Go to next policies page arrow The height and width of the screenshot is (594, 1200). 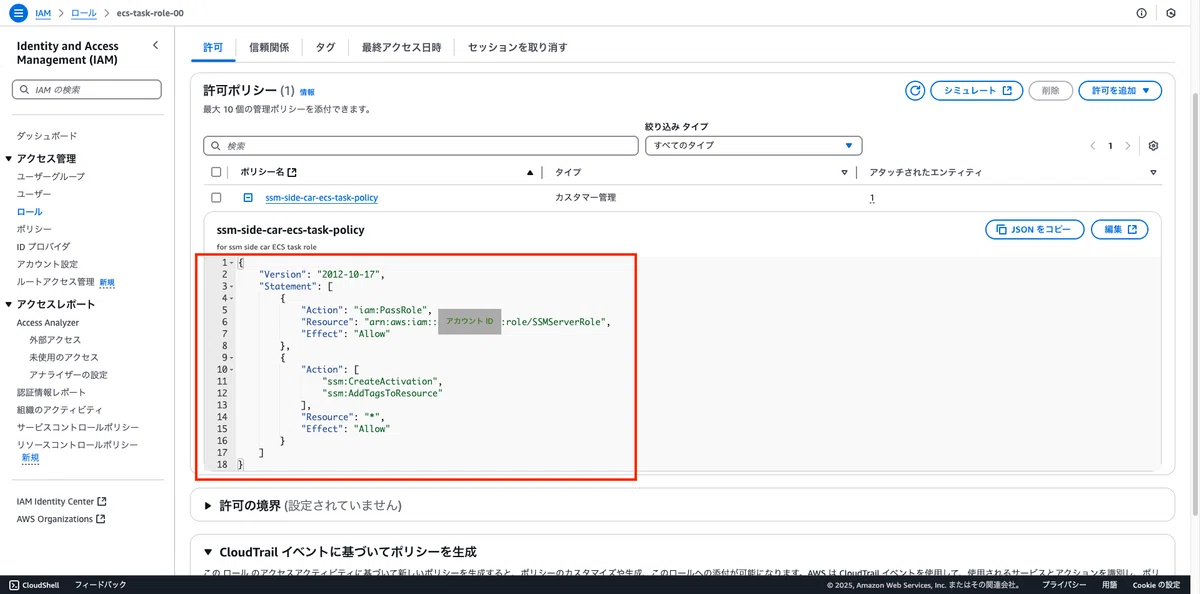[x=1128, y=146]
